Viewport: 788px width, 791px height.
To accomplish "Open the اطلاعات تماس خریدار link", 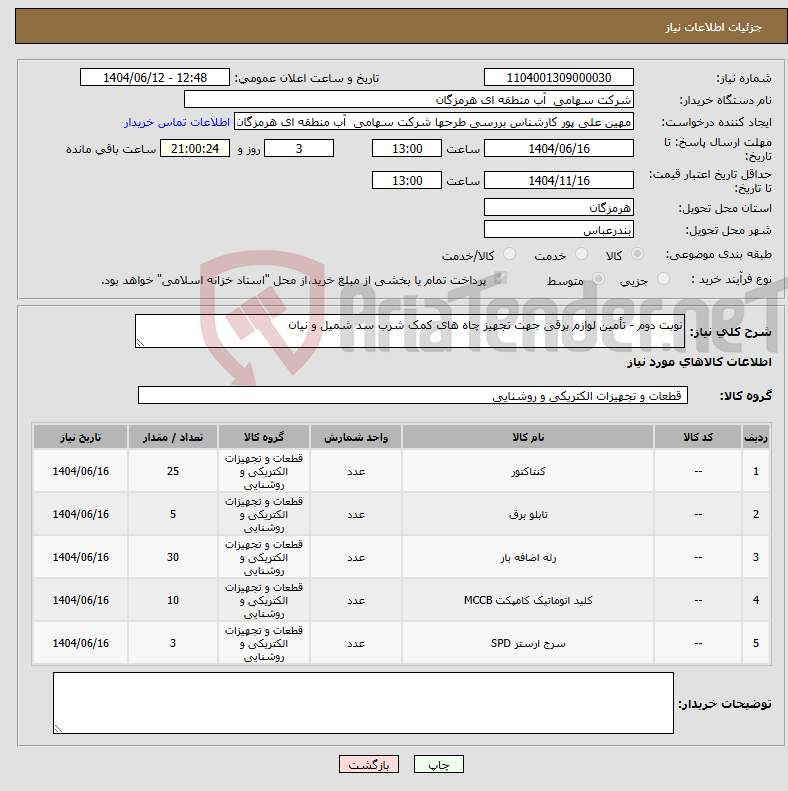I will (177, 122).
